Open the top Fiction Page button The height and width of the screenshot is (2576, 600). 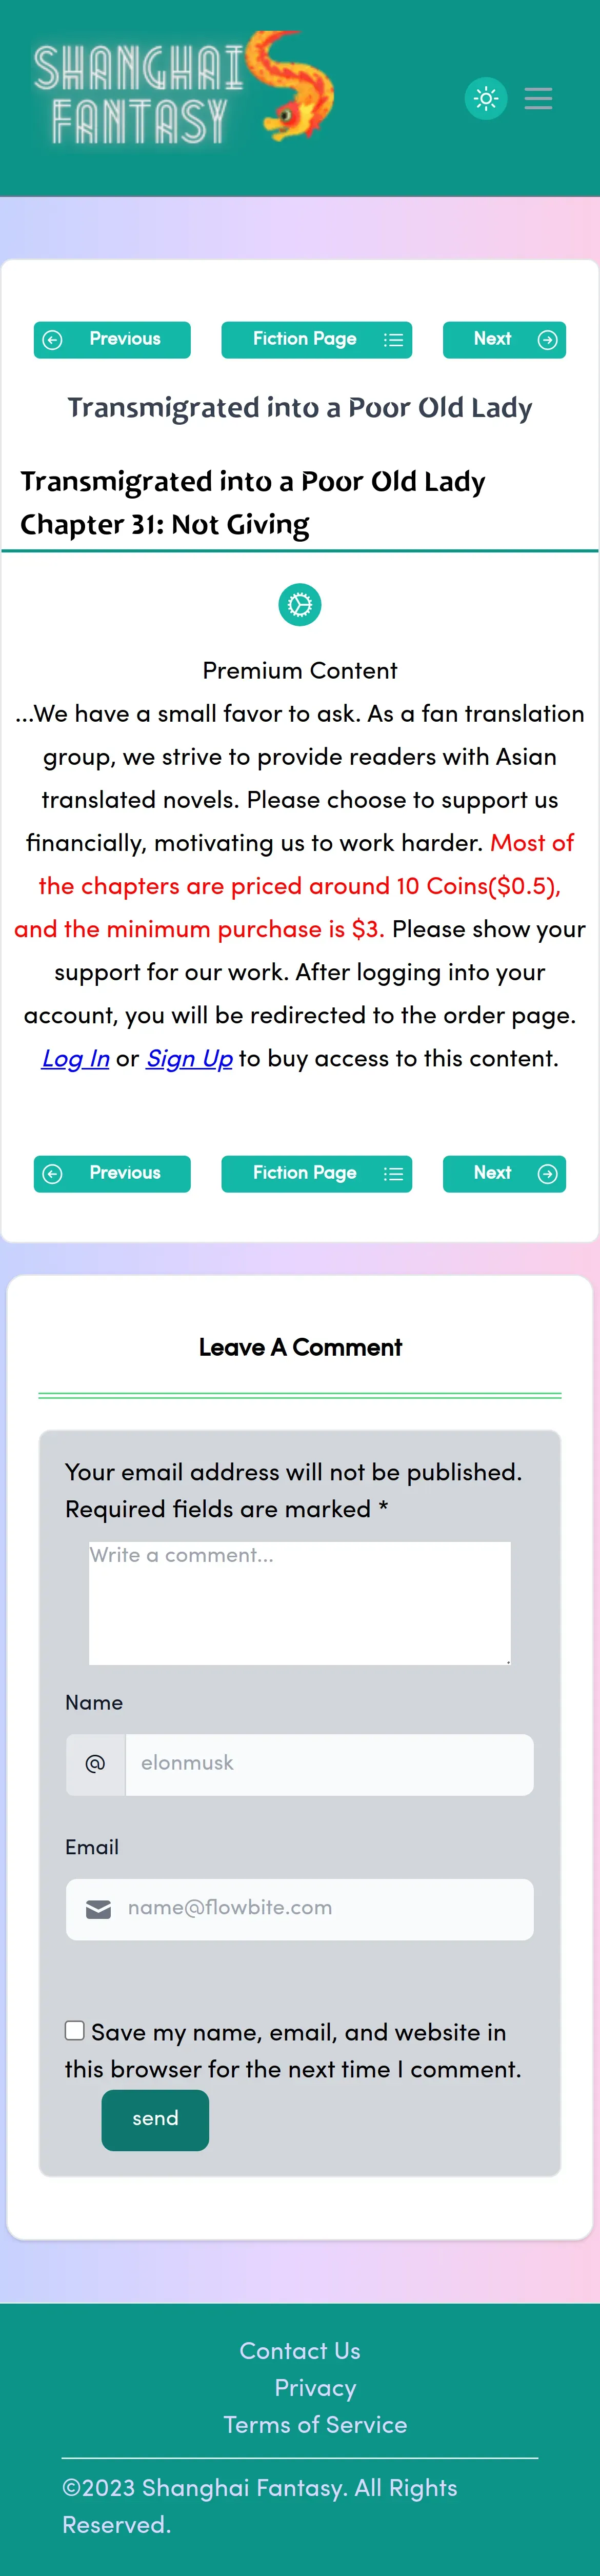[305, 340]
